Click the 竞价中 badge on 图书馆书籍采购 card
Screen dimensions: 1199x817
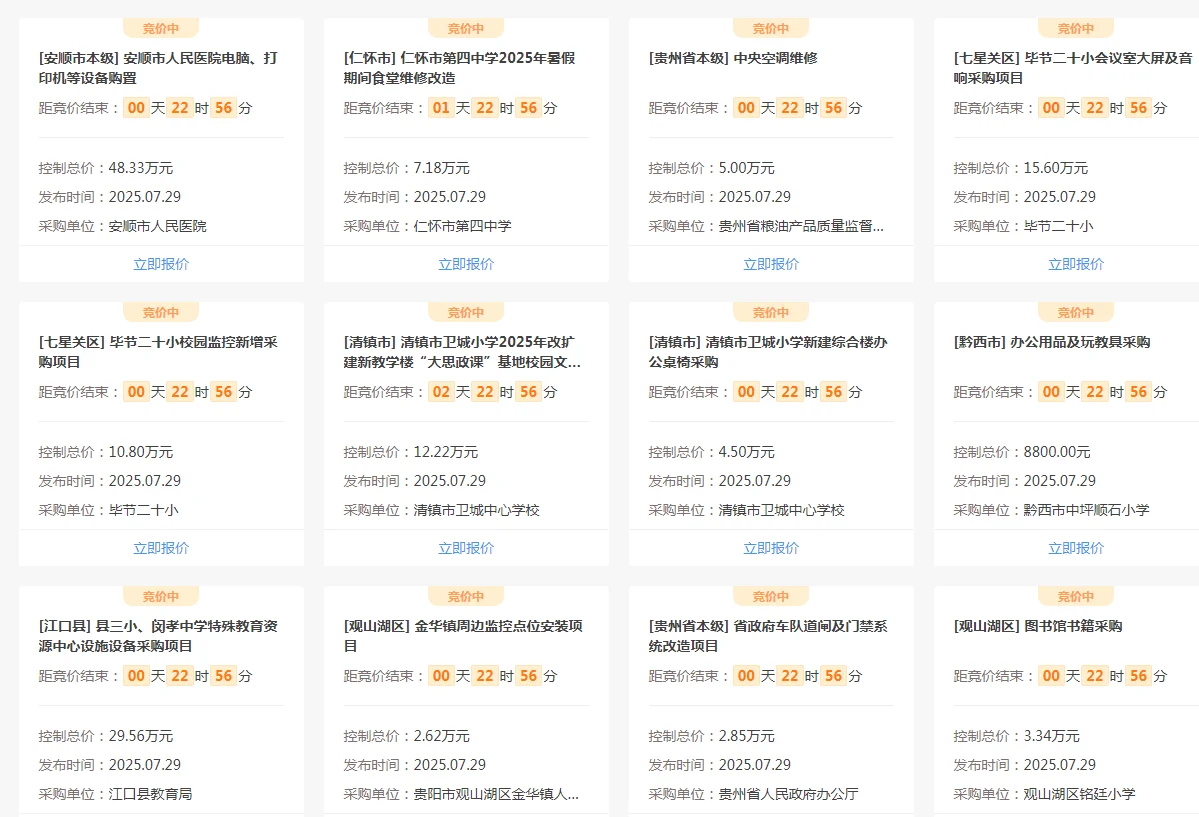[1075, 595]
